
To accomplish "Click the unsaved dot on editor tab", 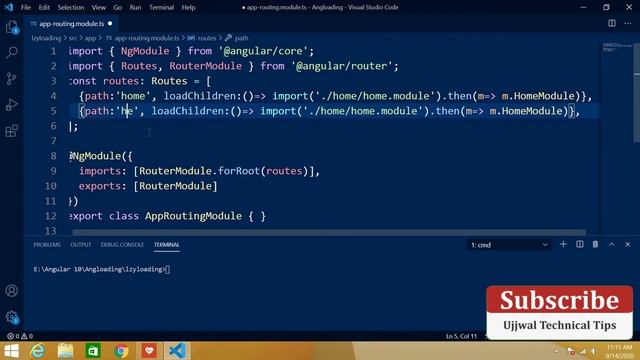I will 110,24.
